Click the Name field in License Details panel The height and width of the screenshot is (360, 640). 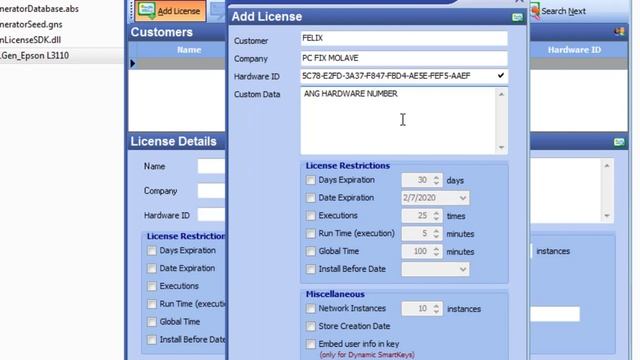[211, 166]
